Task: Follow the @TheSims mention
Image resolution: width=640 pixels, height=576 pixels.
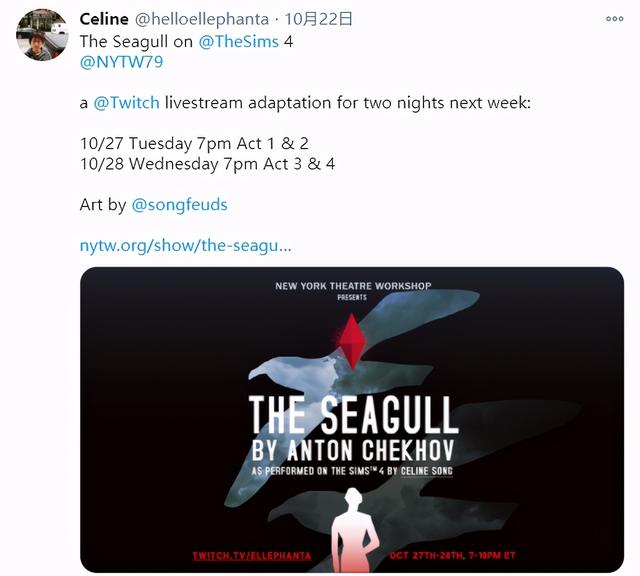Action: click(x=239, y=42)
